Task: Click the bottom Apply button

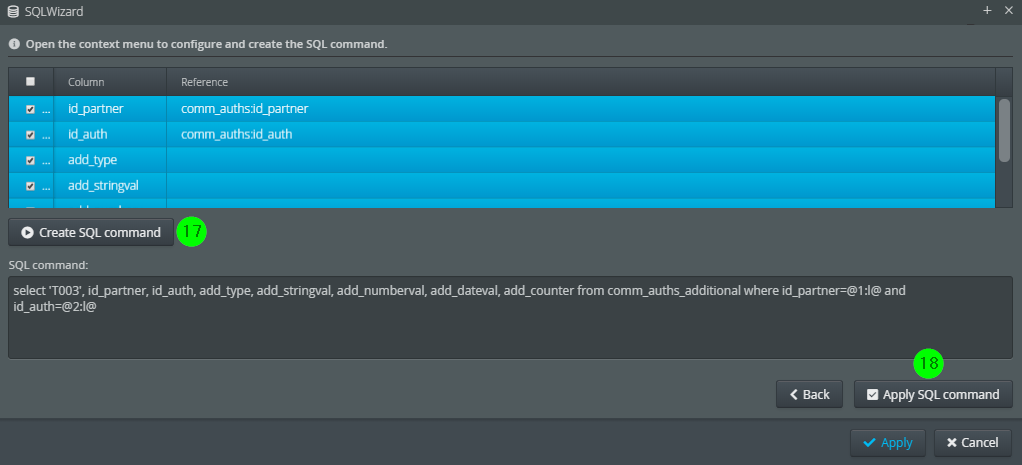Action: (x=887, y=443)
